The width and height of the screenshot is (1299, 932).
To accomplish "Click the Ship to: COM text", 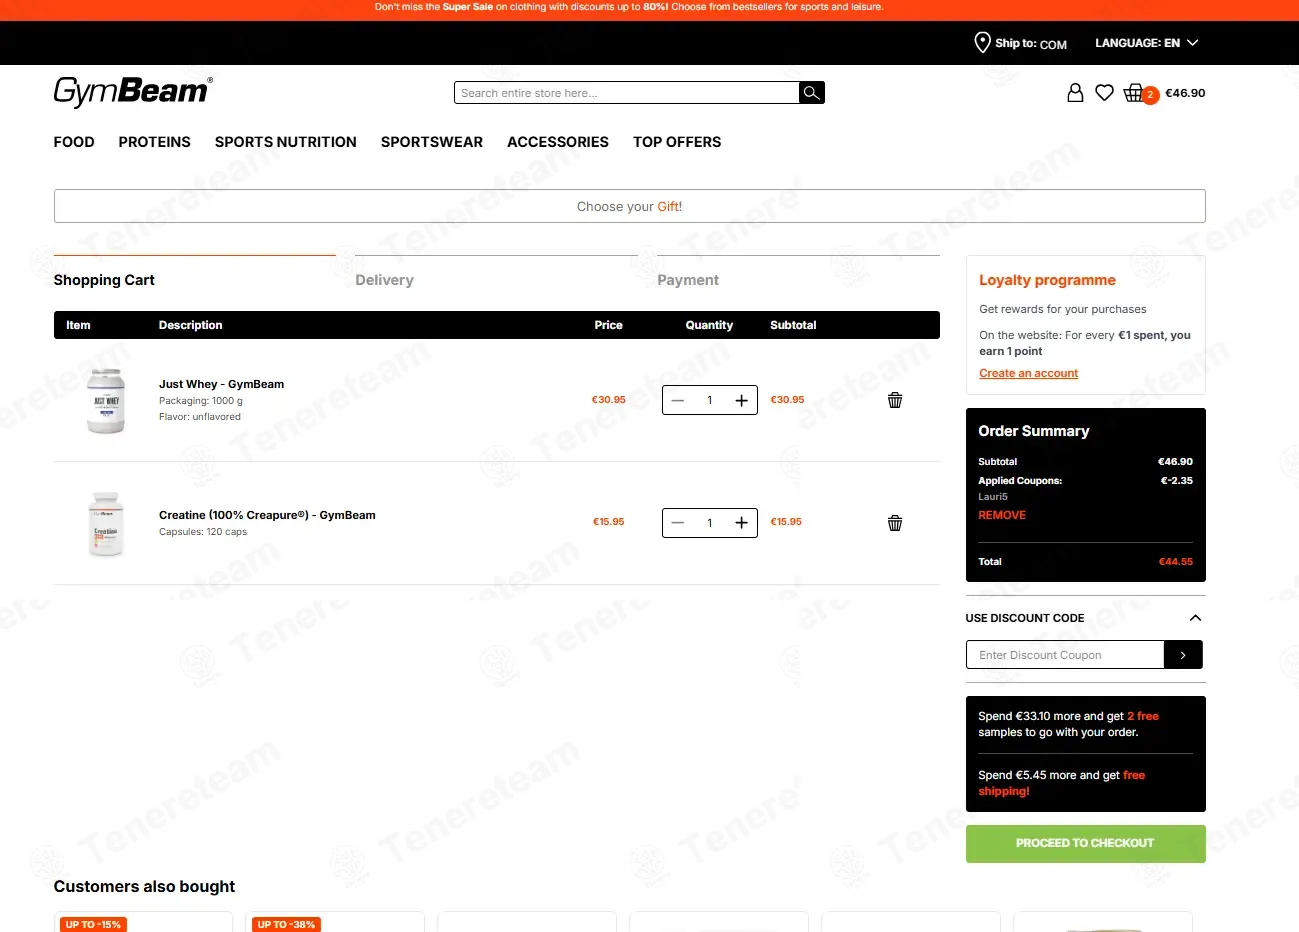I will 1031,44.
